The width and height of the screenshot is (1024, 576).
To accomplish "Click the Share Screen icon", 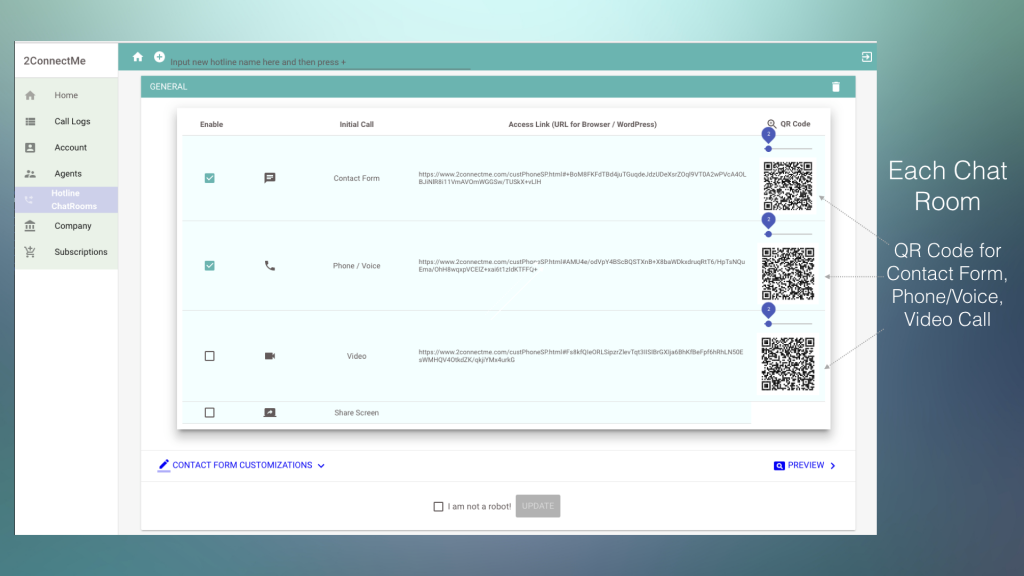I will pyautogui.click(x=270, y=413).
